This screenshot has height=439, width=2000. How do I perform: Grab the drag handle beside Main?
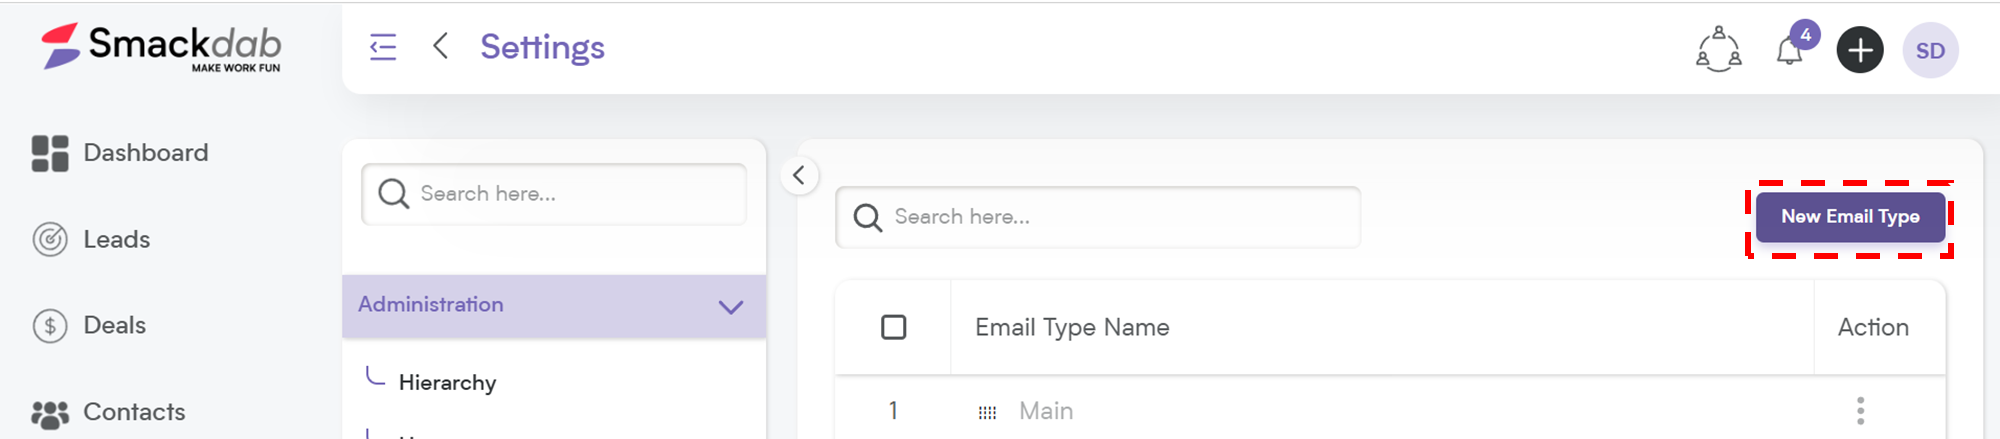tap(987, 412)
